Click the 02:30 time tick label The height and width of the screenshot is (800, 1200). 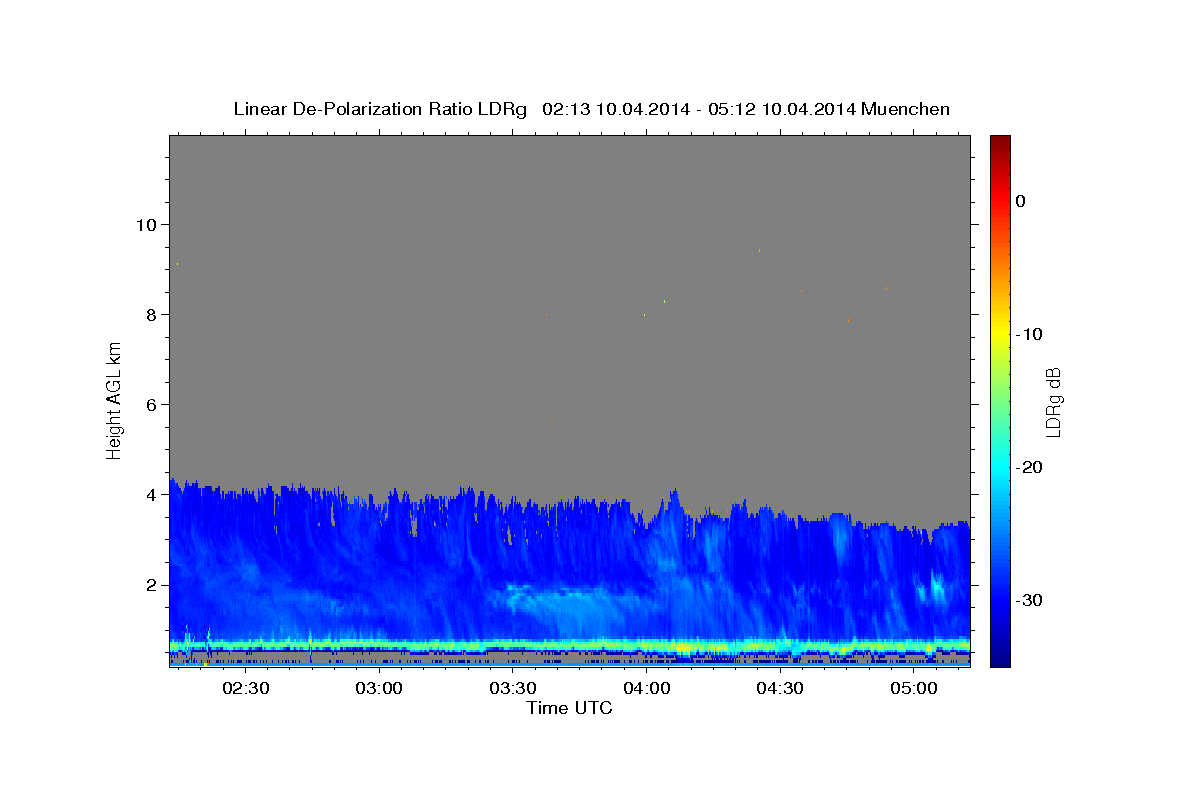(x=246, y=688)
